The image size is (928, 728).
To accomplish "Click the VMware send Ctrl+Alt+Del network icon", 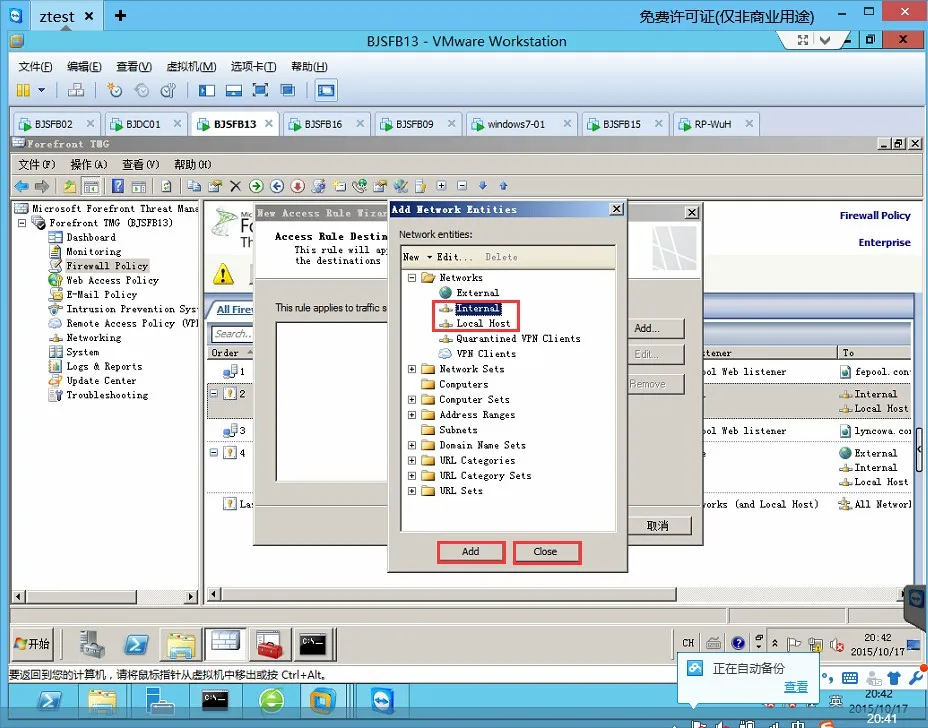I will (76, 90).
